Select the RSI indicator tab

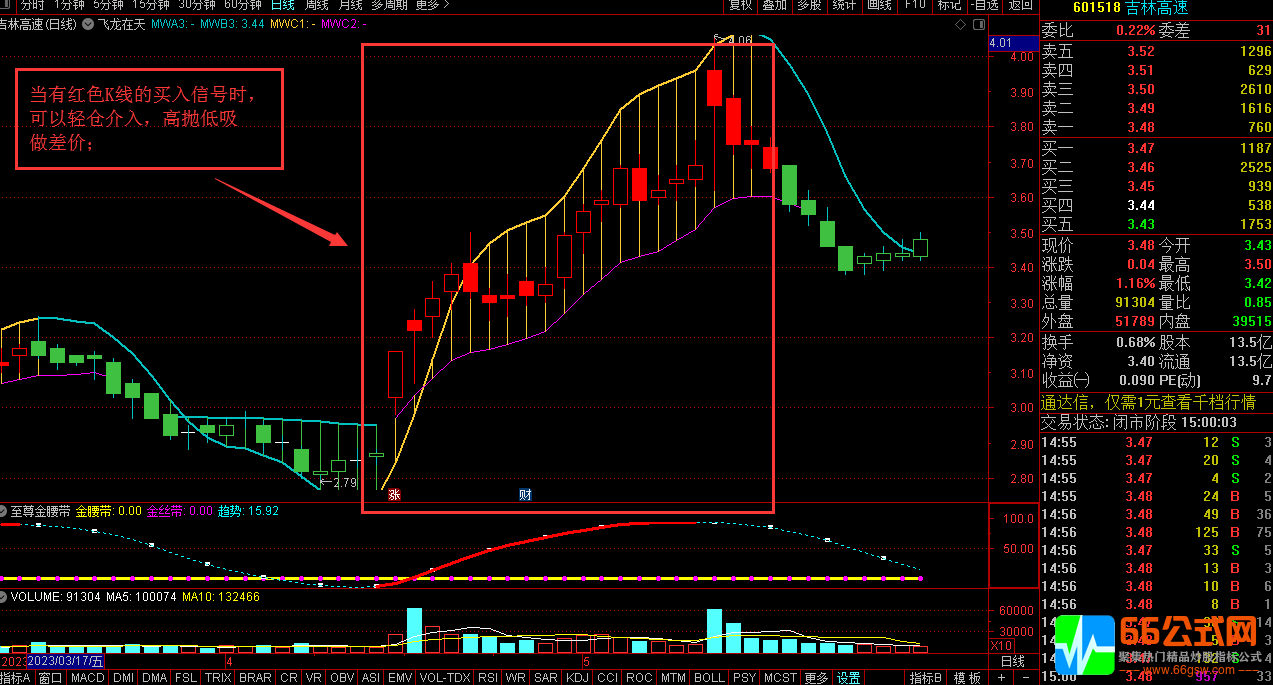(488, 677)
